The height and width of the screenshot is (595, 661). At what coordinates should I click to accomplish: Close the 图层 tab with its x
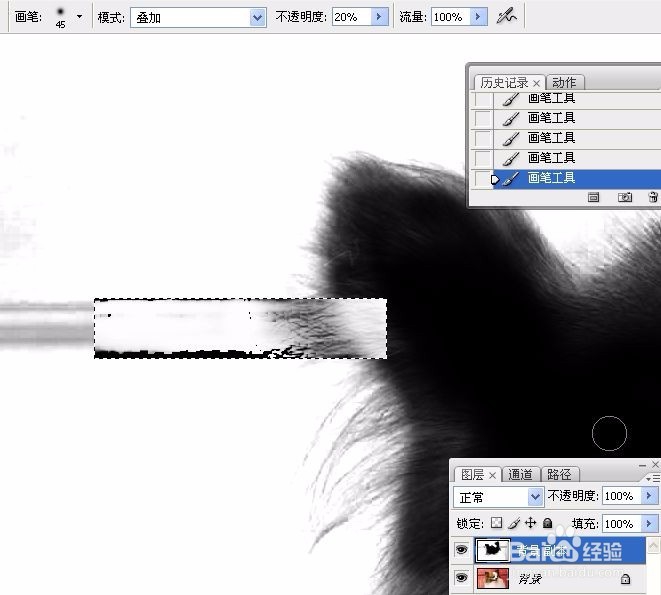(x=492, y=476)
